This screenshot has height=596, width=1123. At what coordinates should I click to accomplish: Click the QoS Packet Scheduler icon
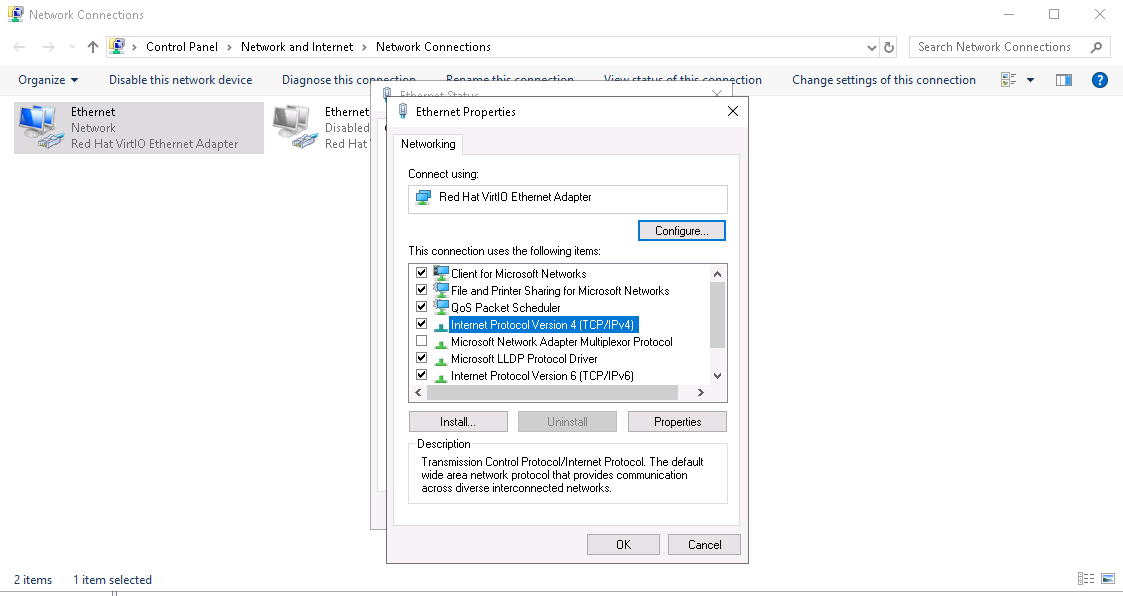point(441,307)
